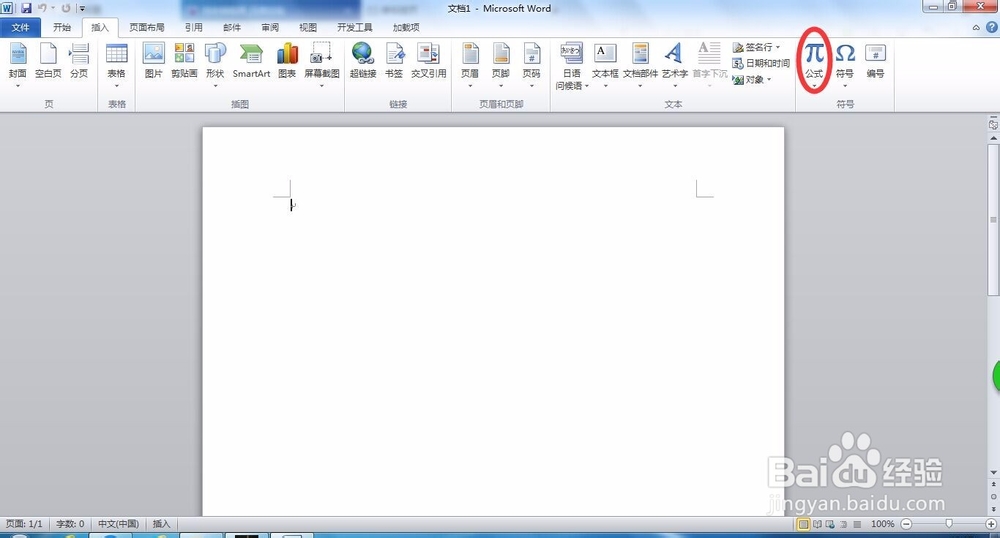Undo the last action
Image resolution: width=1000 pixels, height=538 pixels.
(x=42, y=8)
